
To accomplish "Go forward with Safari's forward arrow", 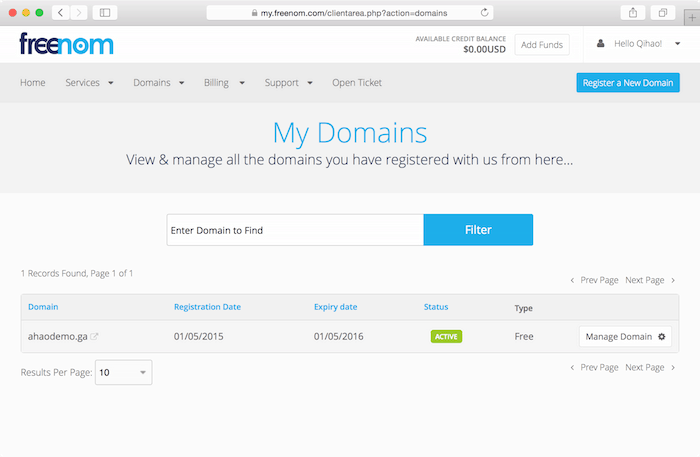I will click(79, 12).
